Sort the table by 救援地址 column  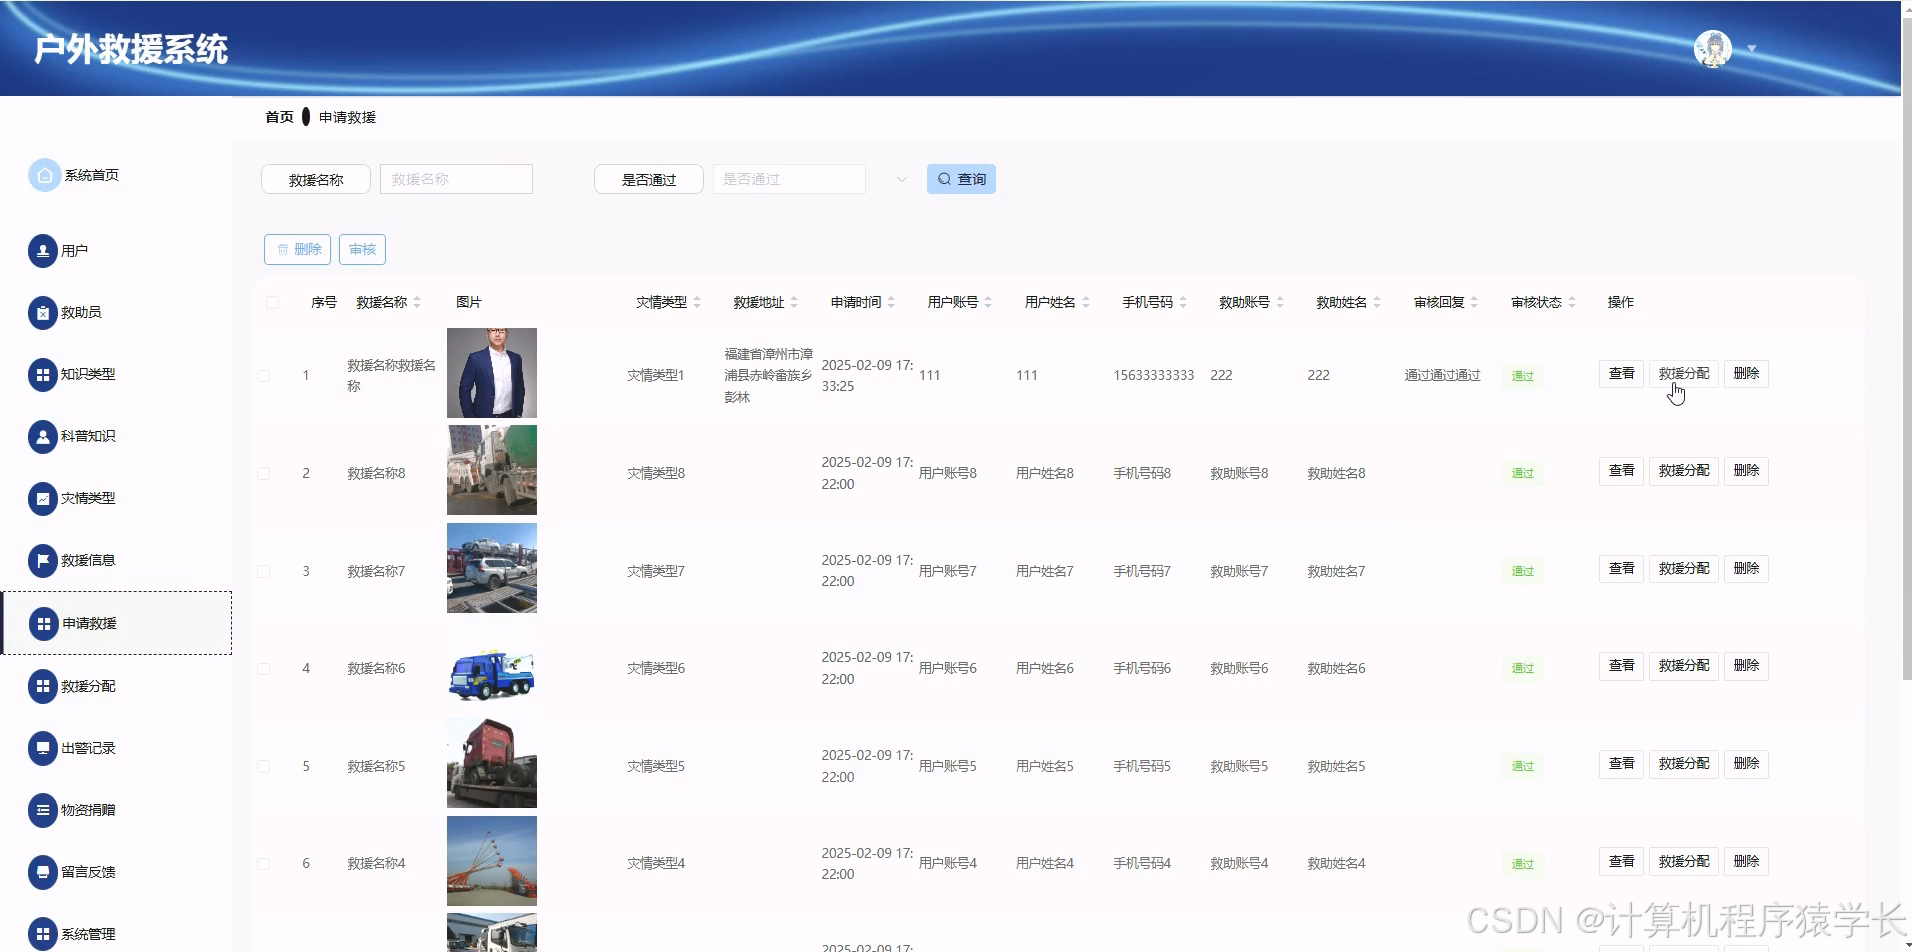[x=794, y=302]
